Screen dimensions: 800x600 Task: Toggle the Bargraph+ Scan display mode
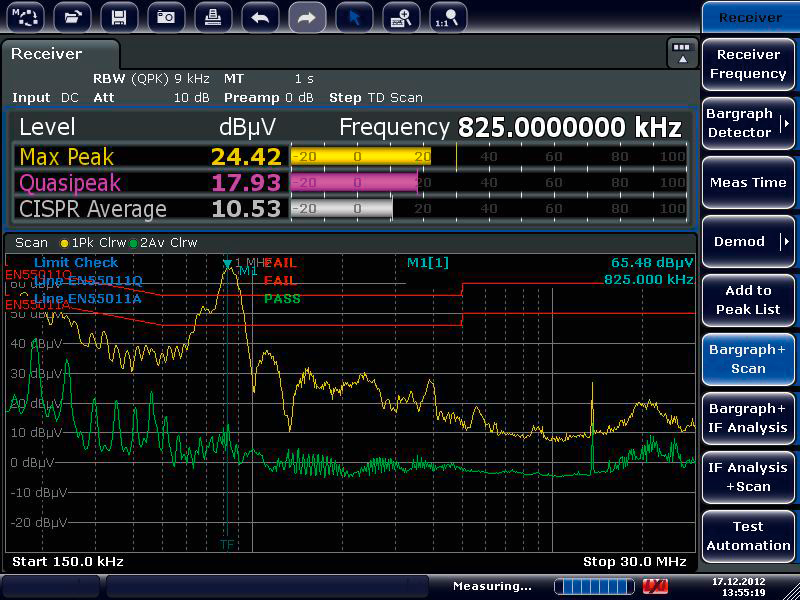click(748, 359)
